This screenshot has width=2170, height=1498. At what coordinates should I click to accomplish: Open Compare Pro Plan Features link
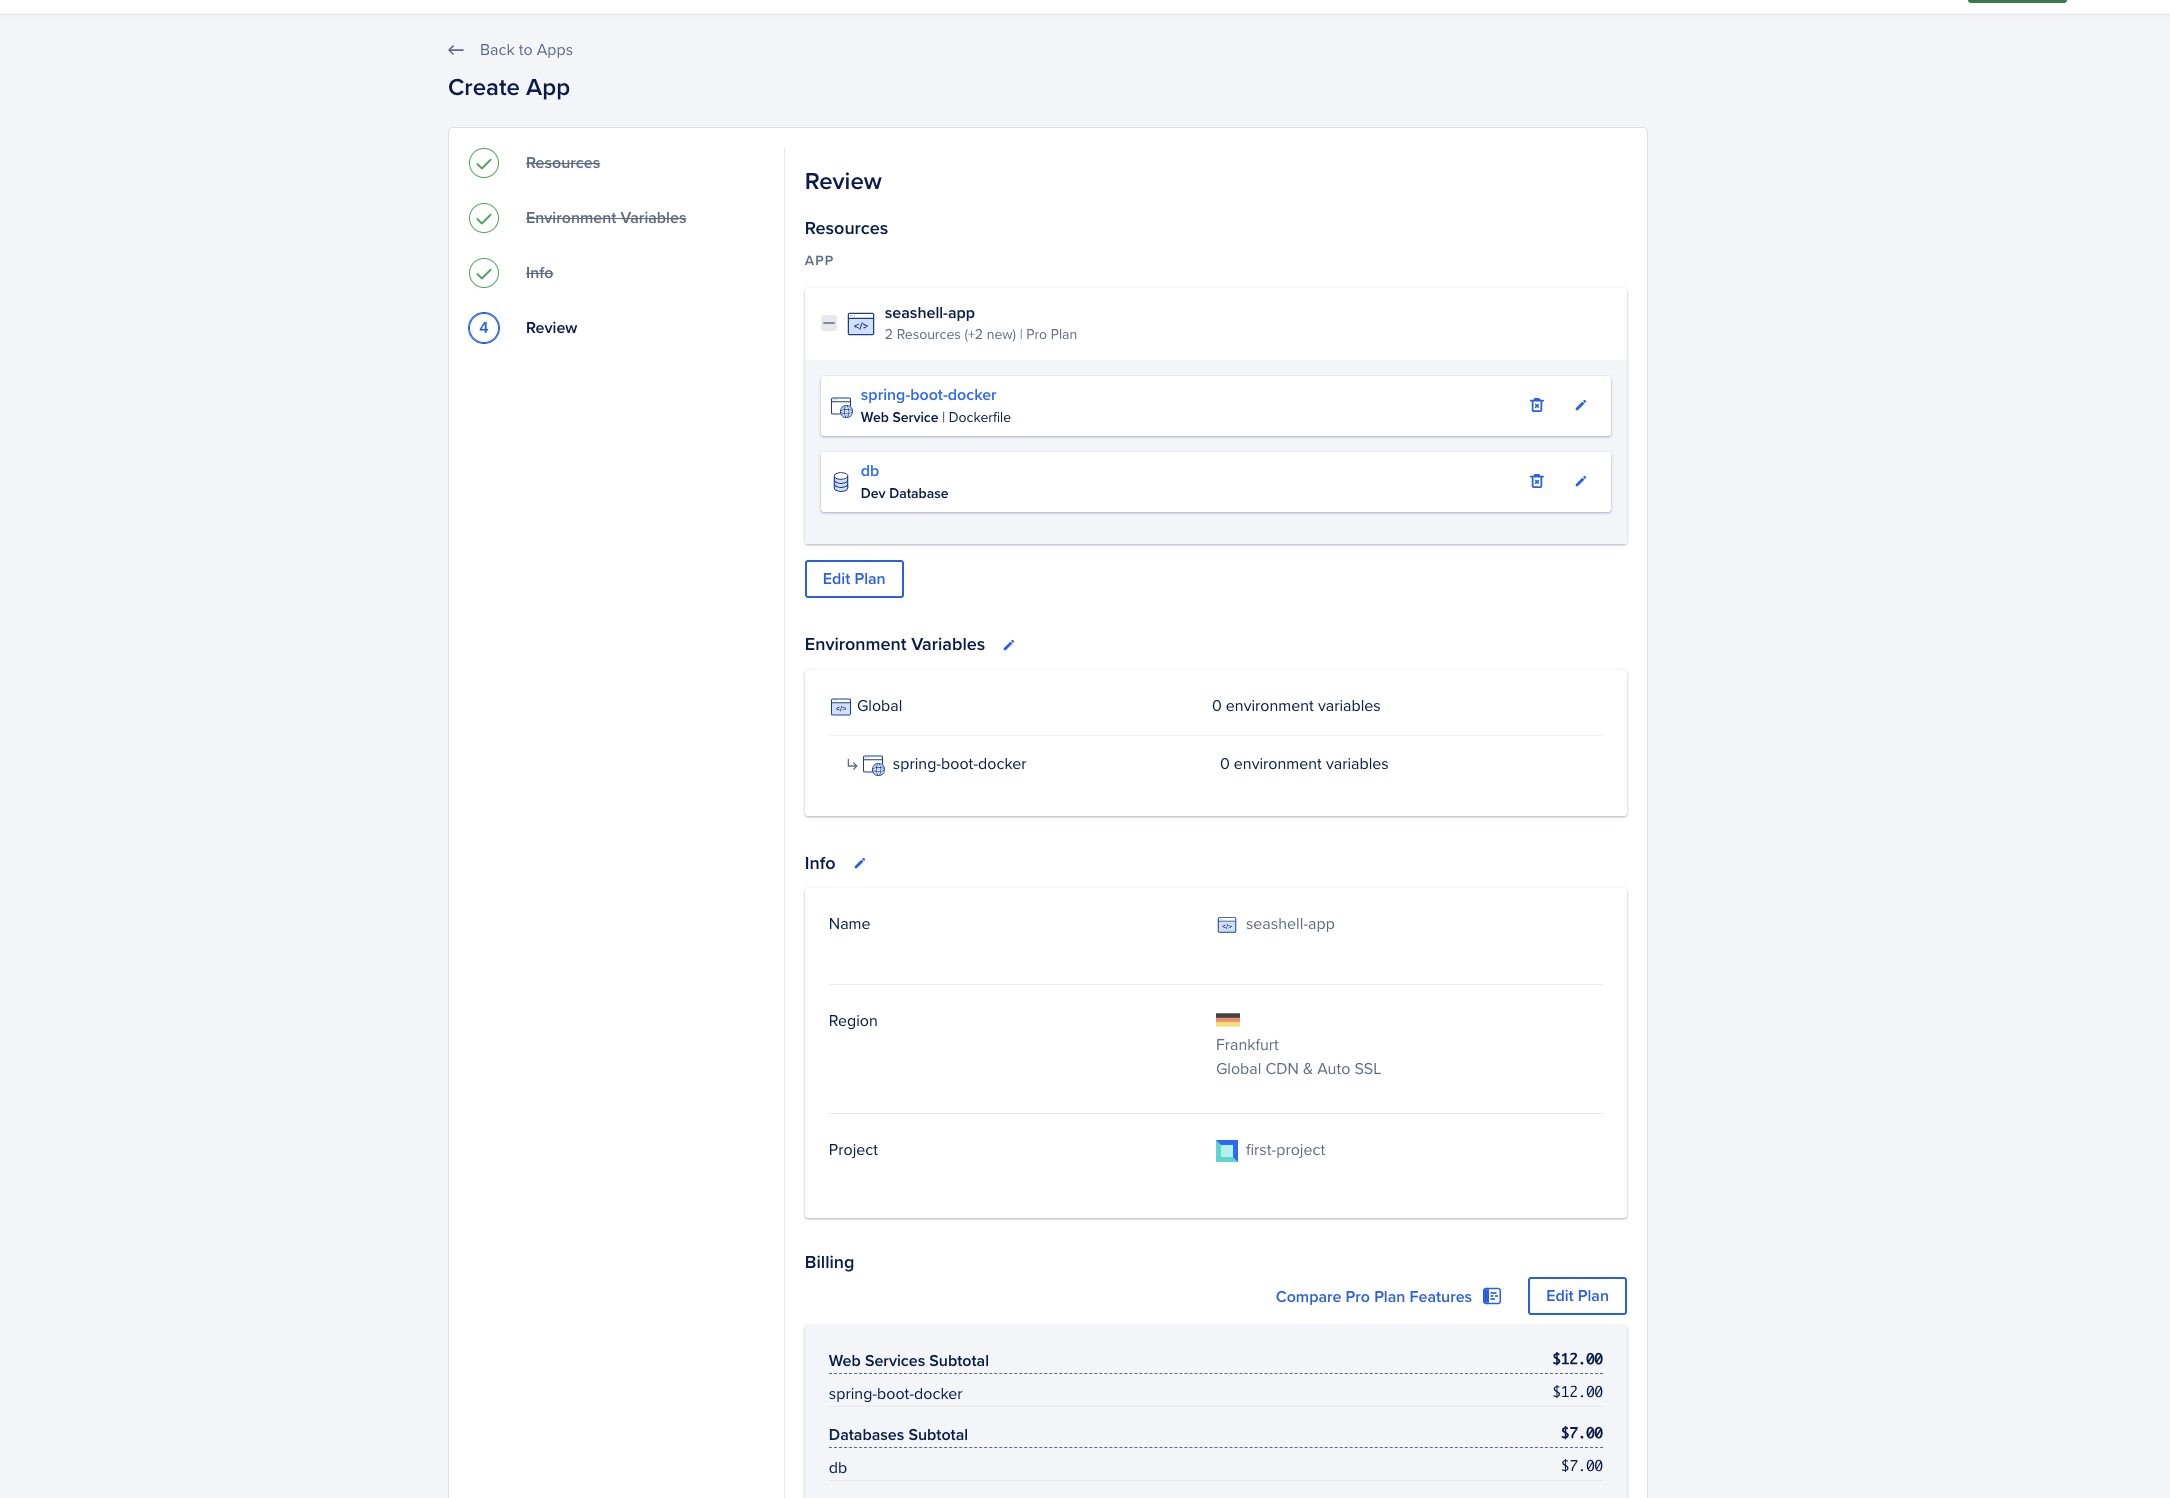[x=1373, y=1297]
